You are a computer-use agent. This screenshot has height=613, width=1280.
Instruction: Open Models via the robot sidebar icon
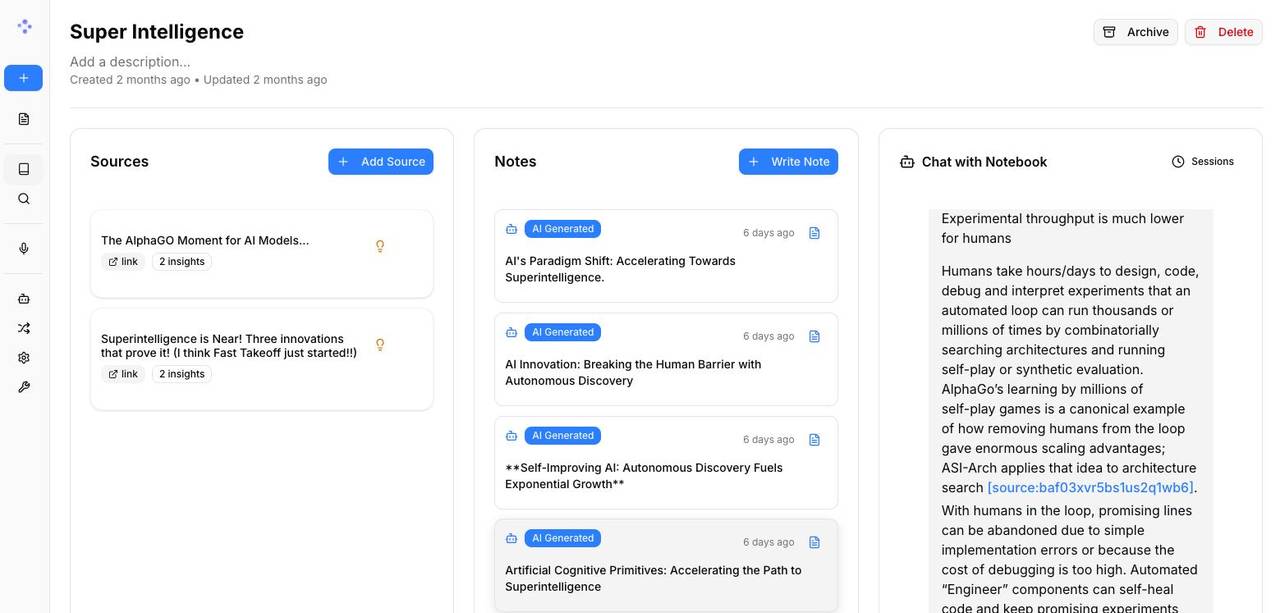click(24, 298)
